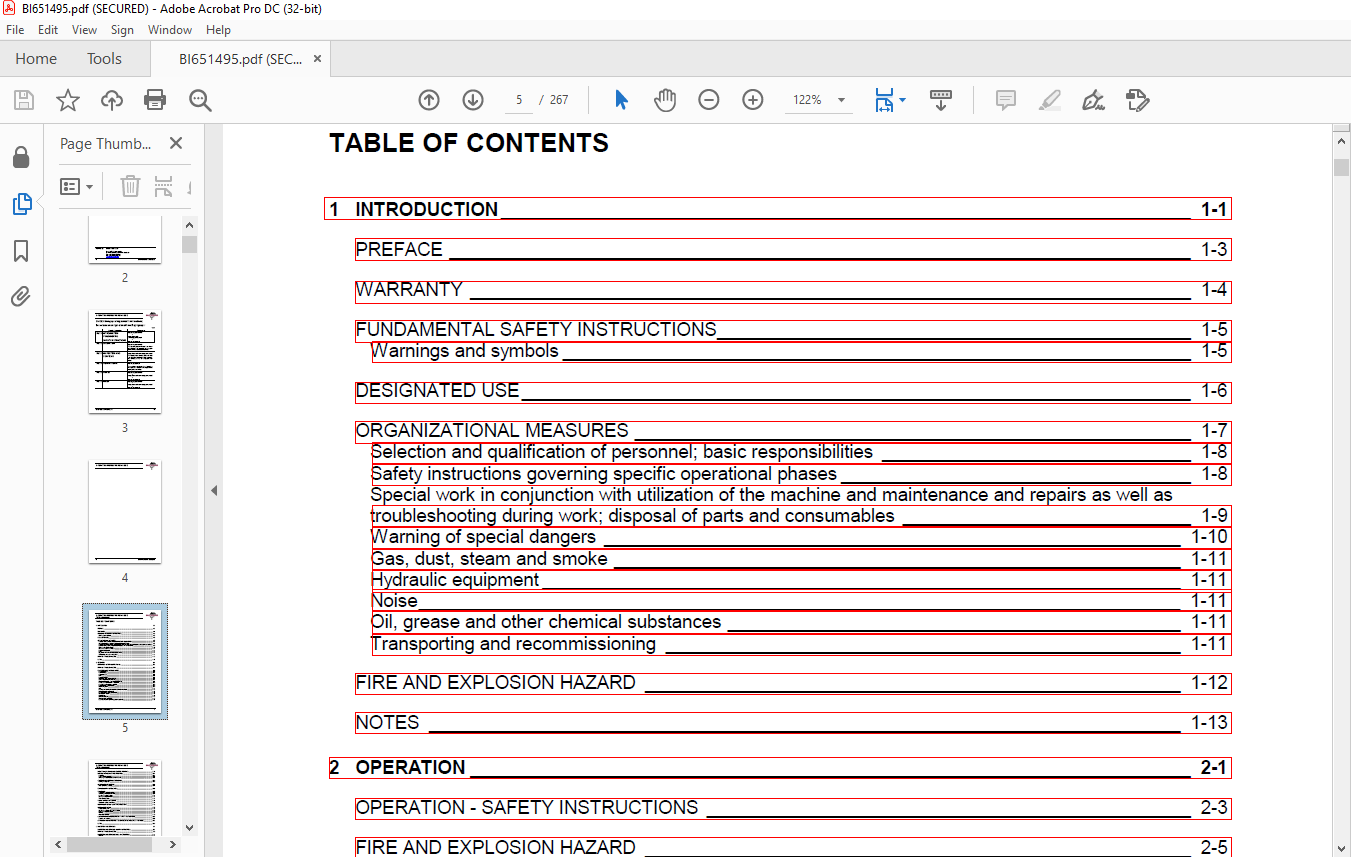Viewport: 1351px width, 857px height.
Task: Open the Bookmarks sidebar panel
Action: click(x=21, y=250)
